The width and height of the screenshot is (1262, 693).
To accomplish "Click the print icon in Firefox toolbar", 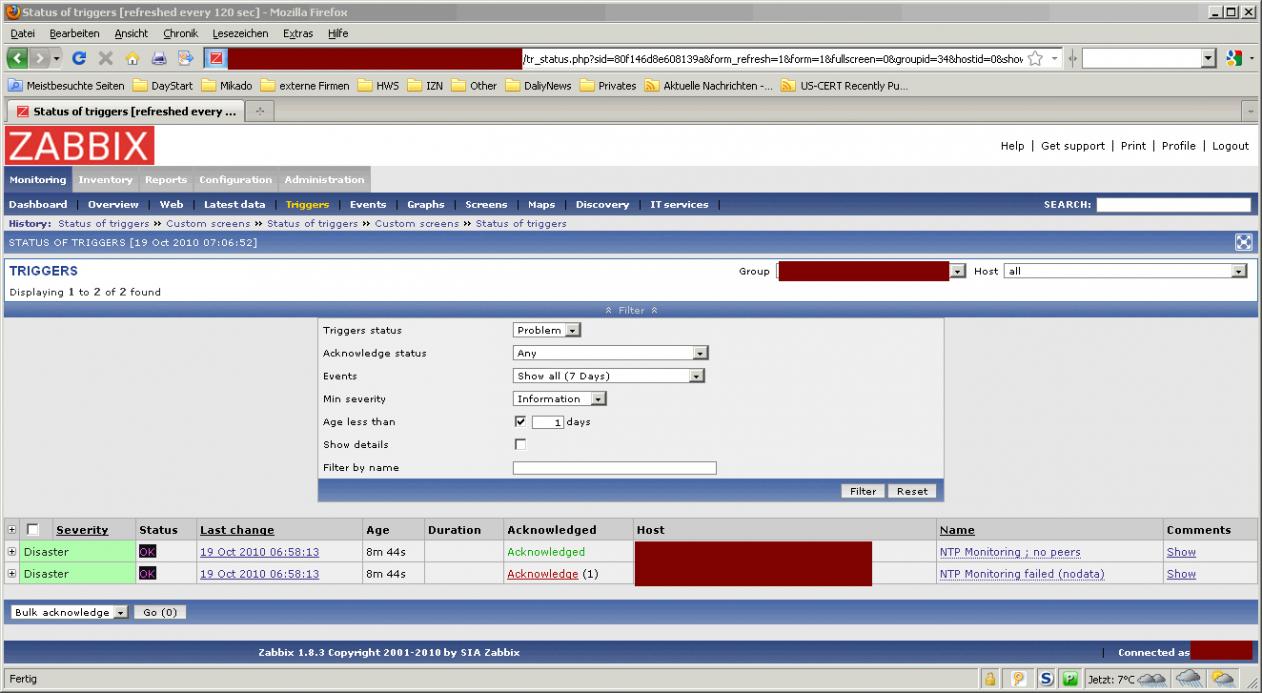I will tap(159, 59).
